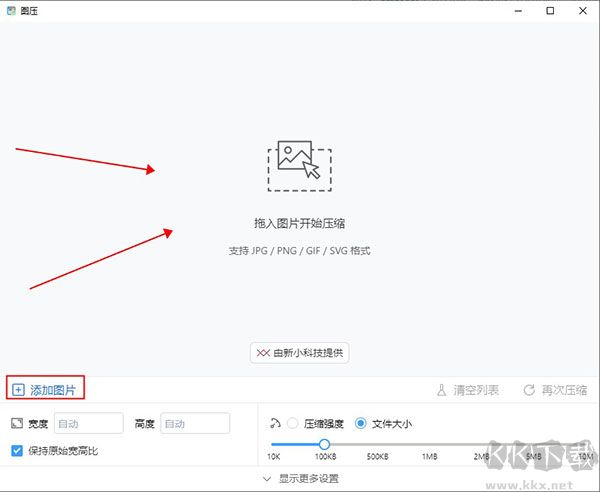
Task: Minimize the 图压 window
Action: click(x=518, y=11)
